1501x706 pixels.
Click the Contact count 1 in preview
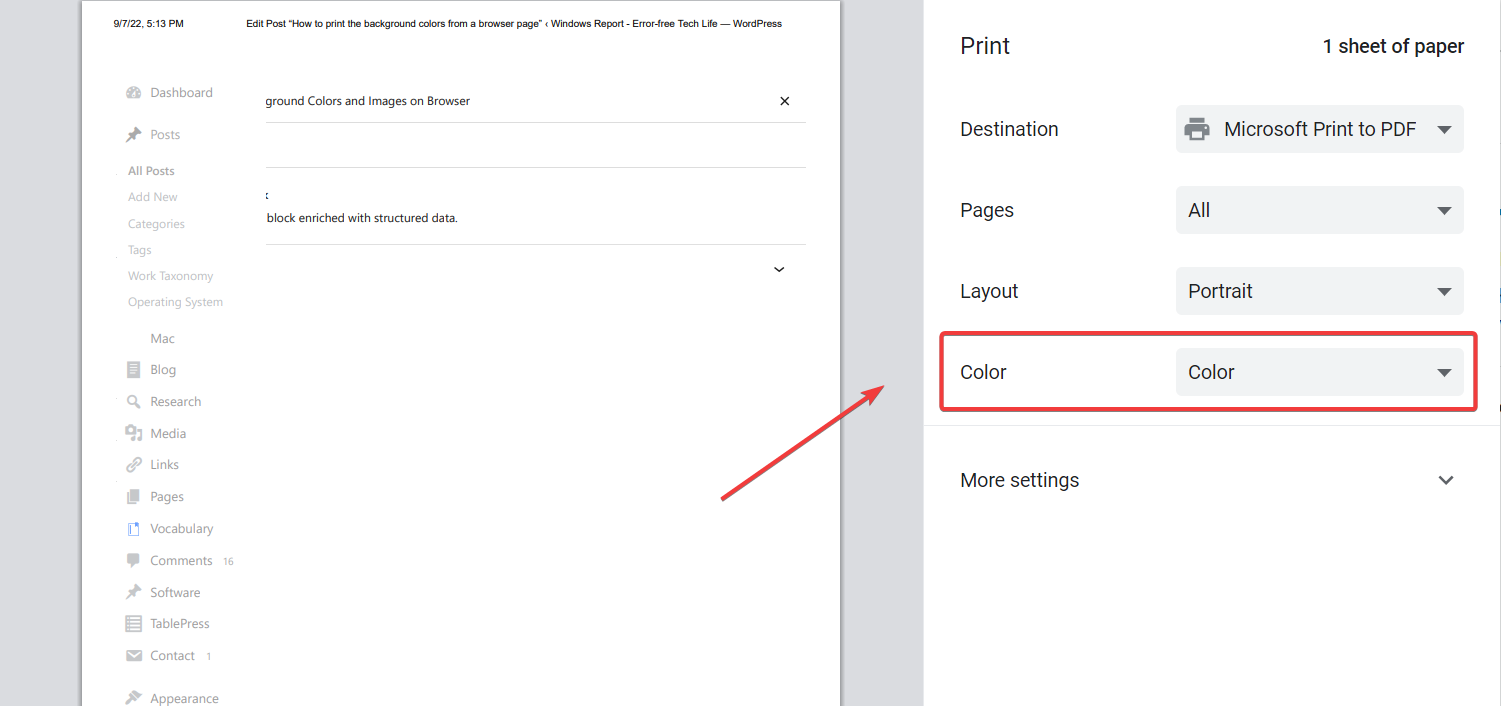209,657
